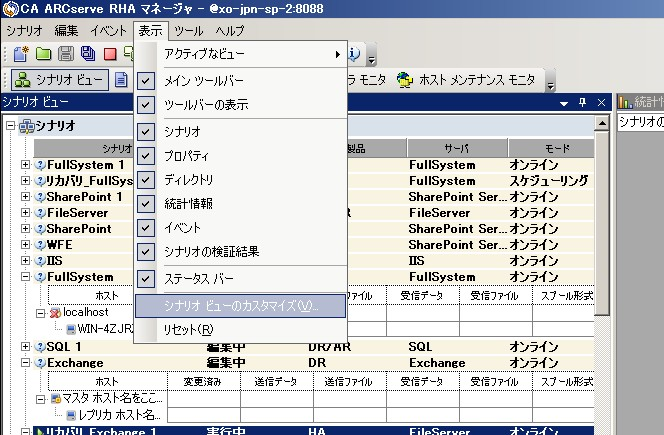Click the status icon of SharePoint 1
664x435 pixels.
(x=40, y=197)
